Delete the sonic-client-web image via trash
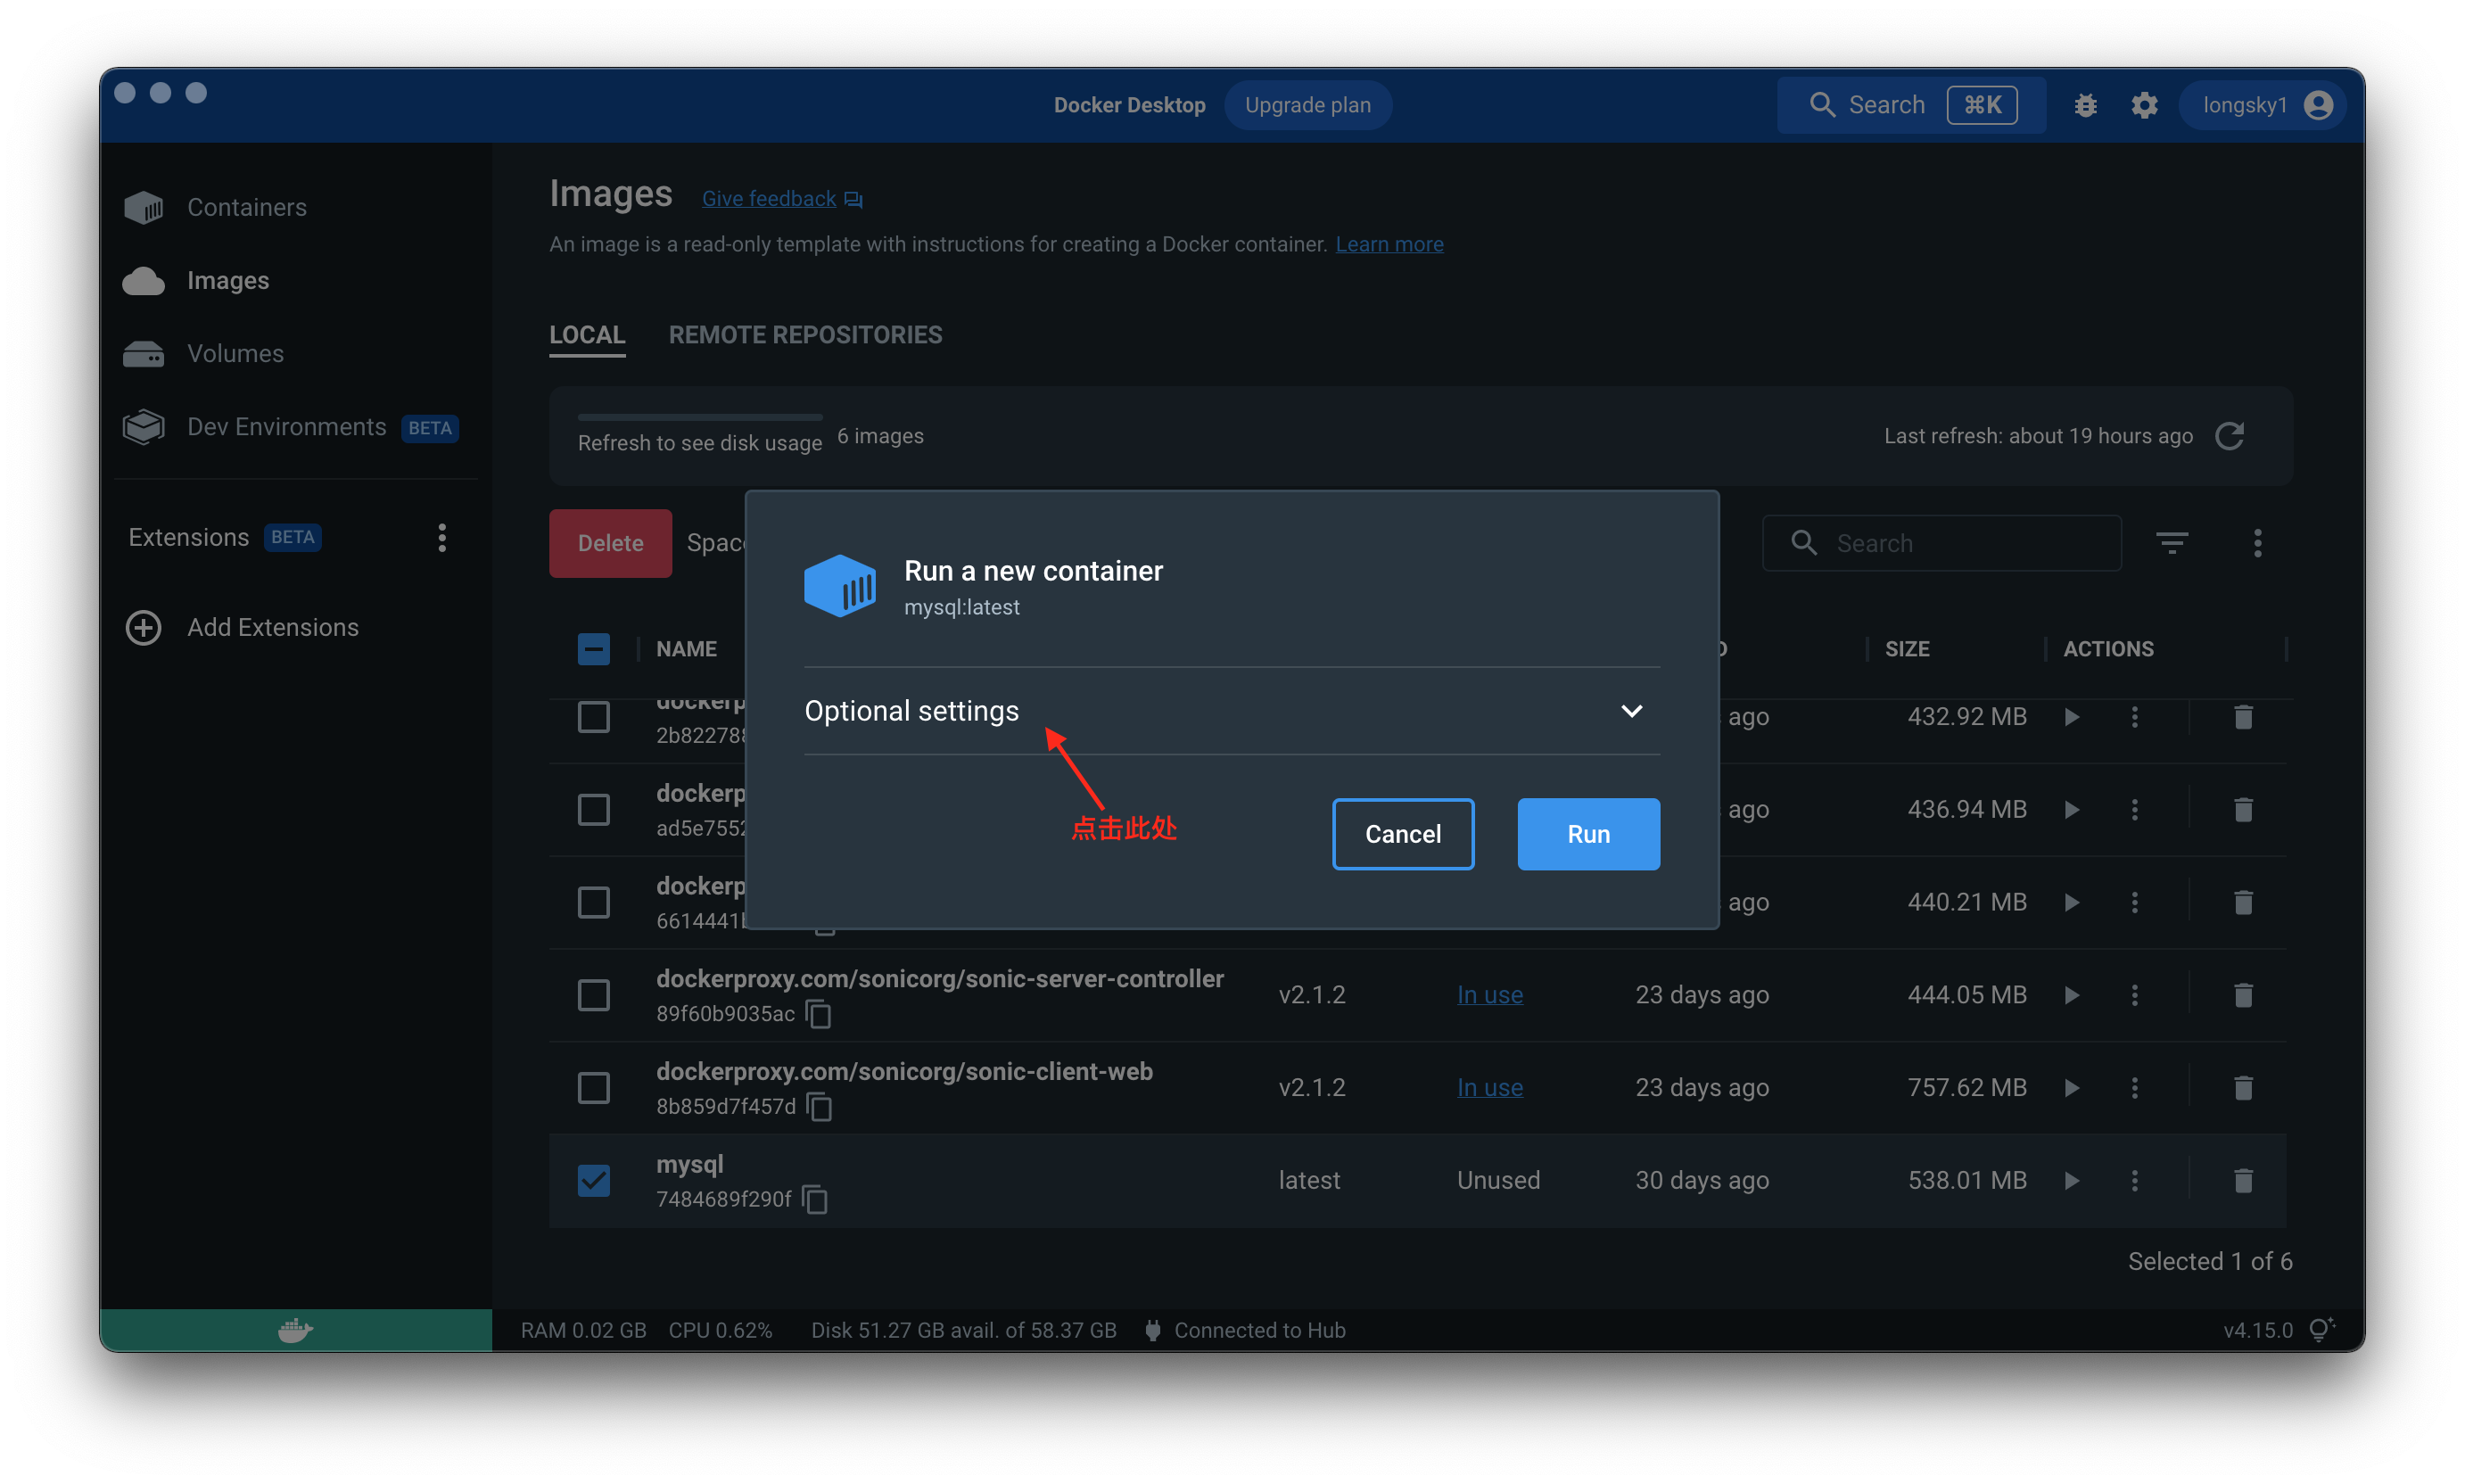Screen dimensions: 2465x1484 click(2243, 1087)
